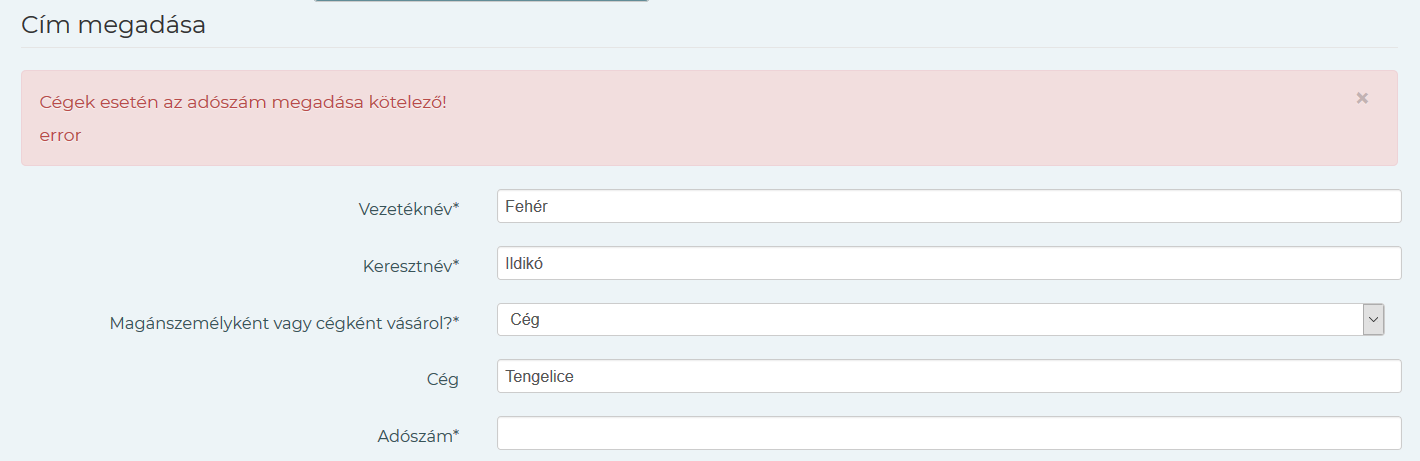Viewport: 1420px width, 461px height.
Task: Dismiss the red error alert
Action: click(x=1361, y=98)
